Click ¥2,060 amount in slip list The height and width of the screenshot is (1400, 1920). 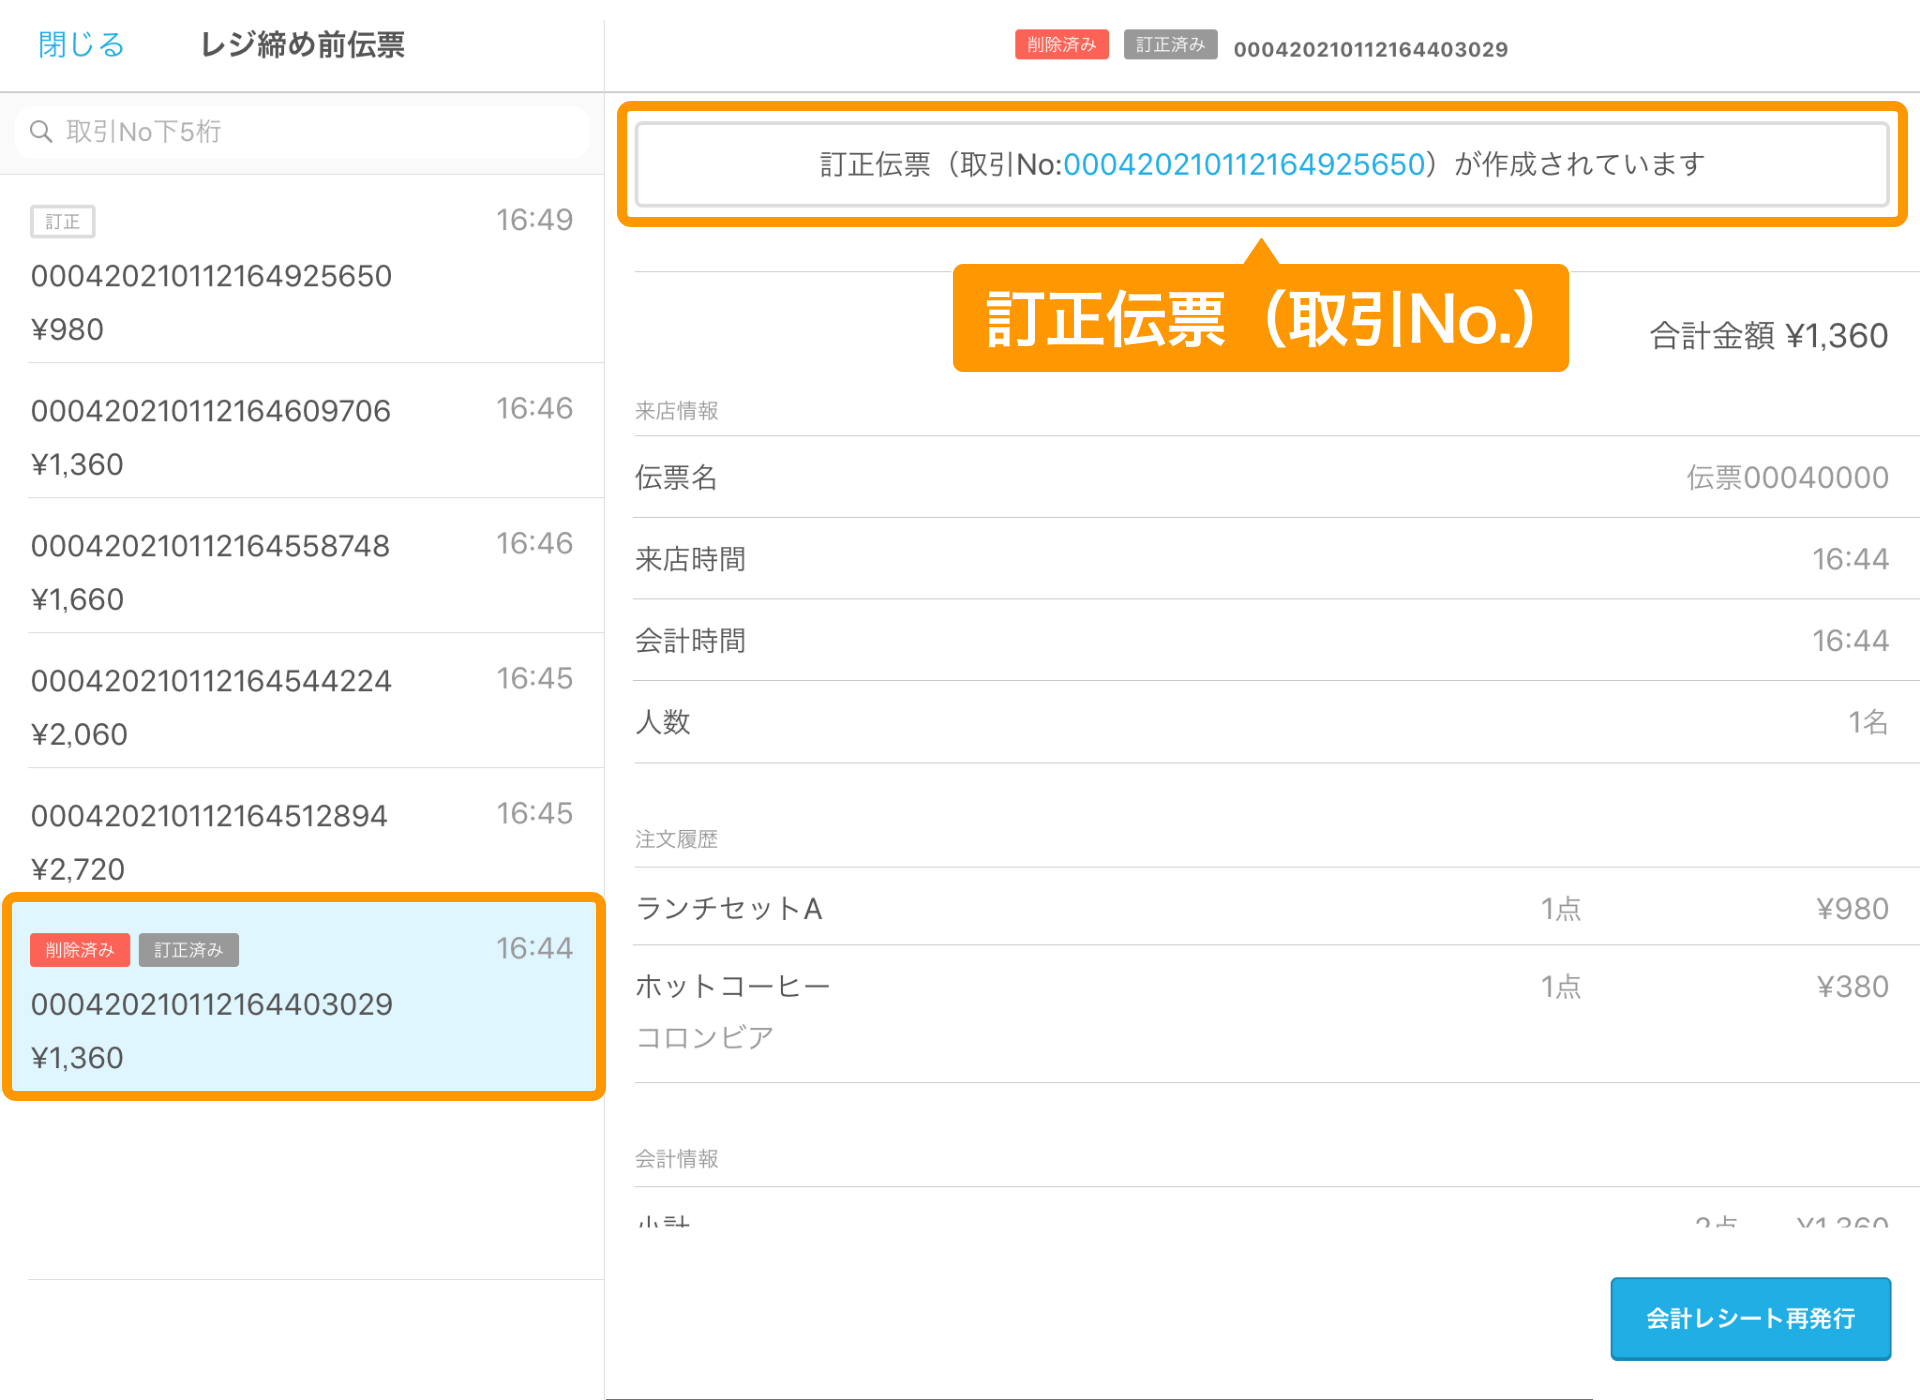[79, 734]
